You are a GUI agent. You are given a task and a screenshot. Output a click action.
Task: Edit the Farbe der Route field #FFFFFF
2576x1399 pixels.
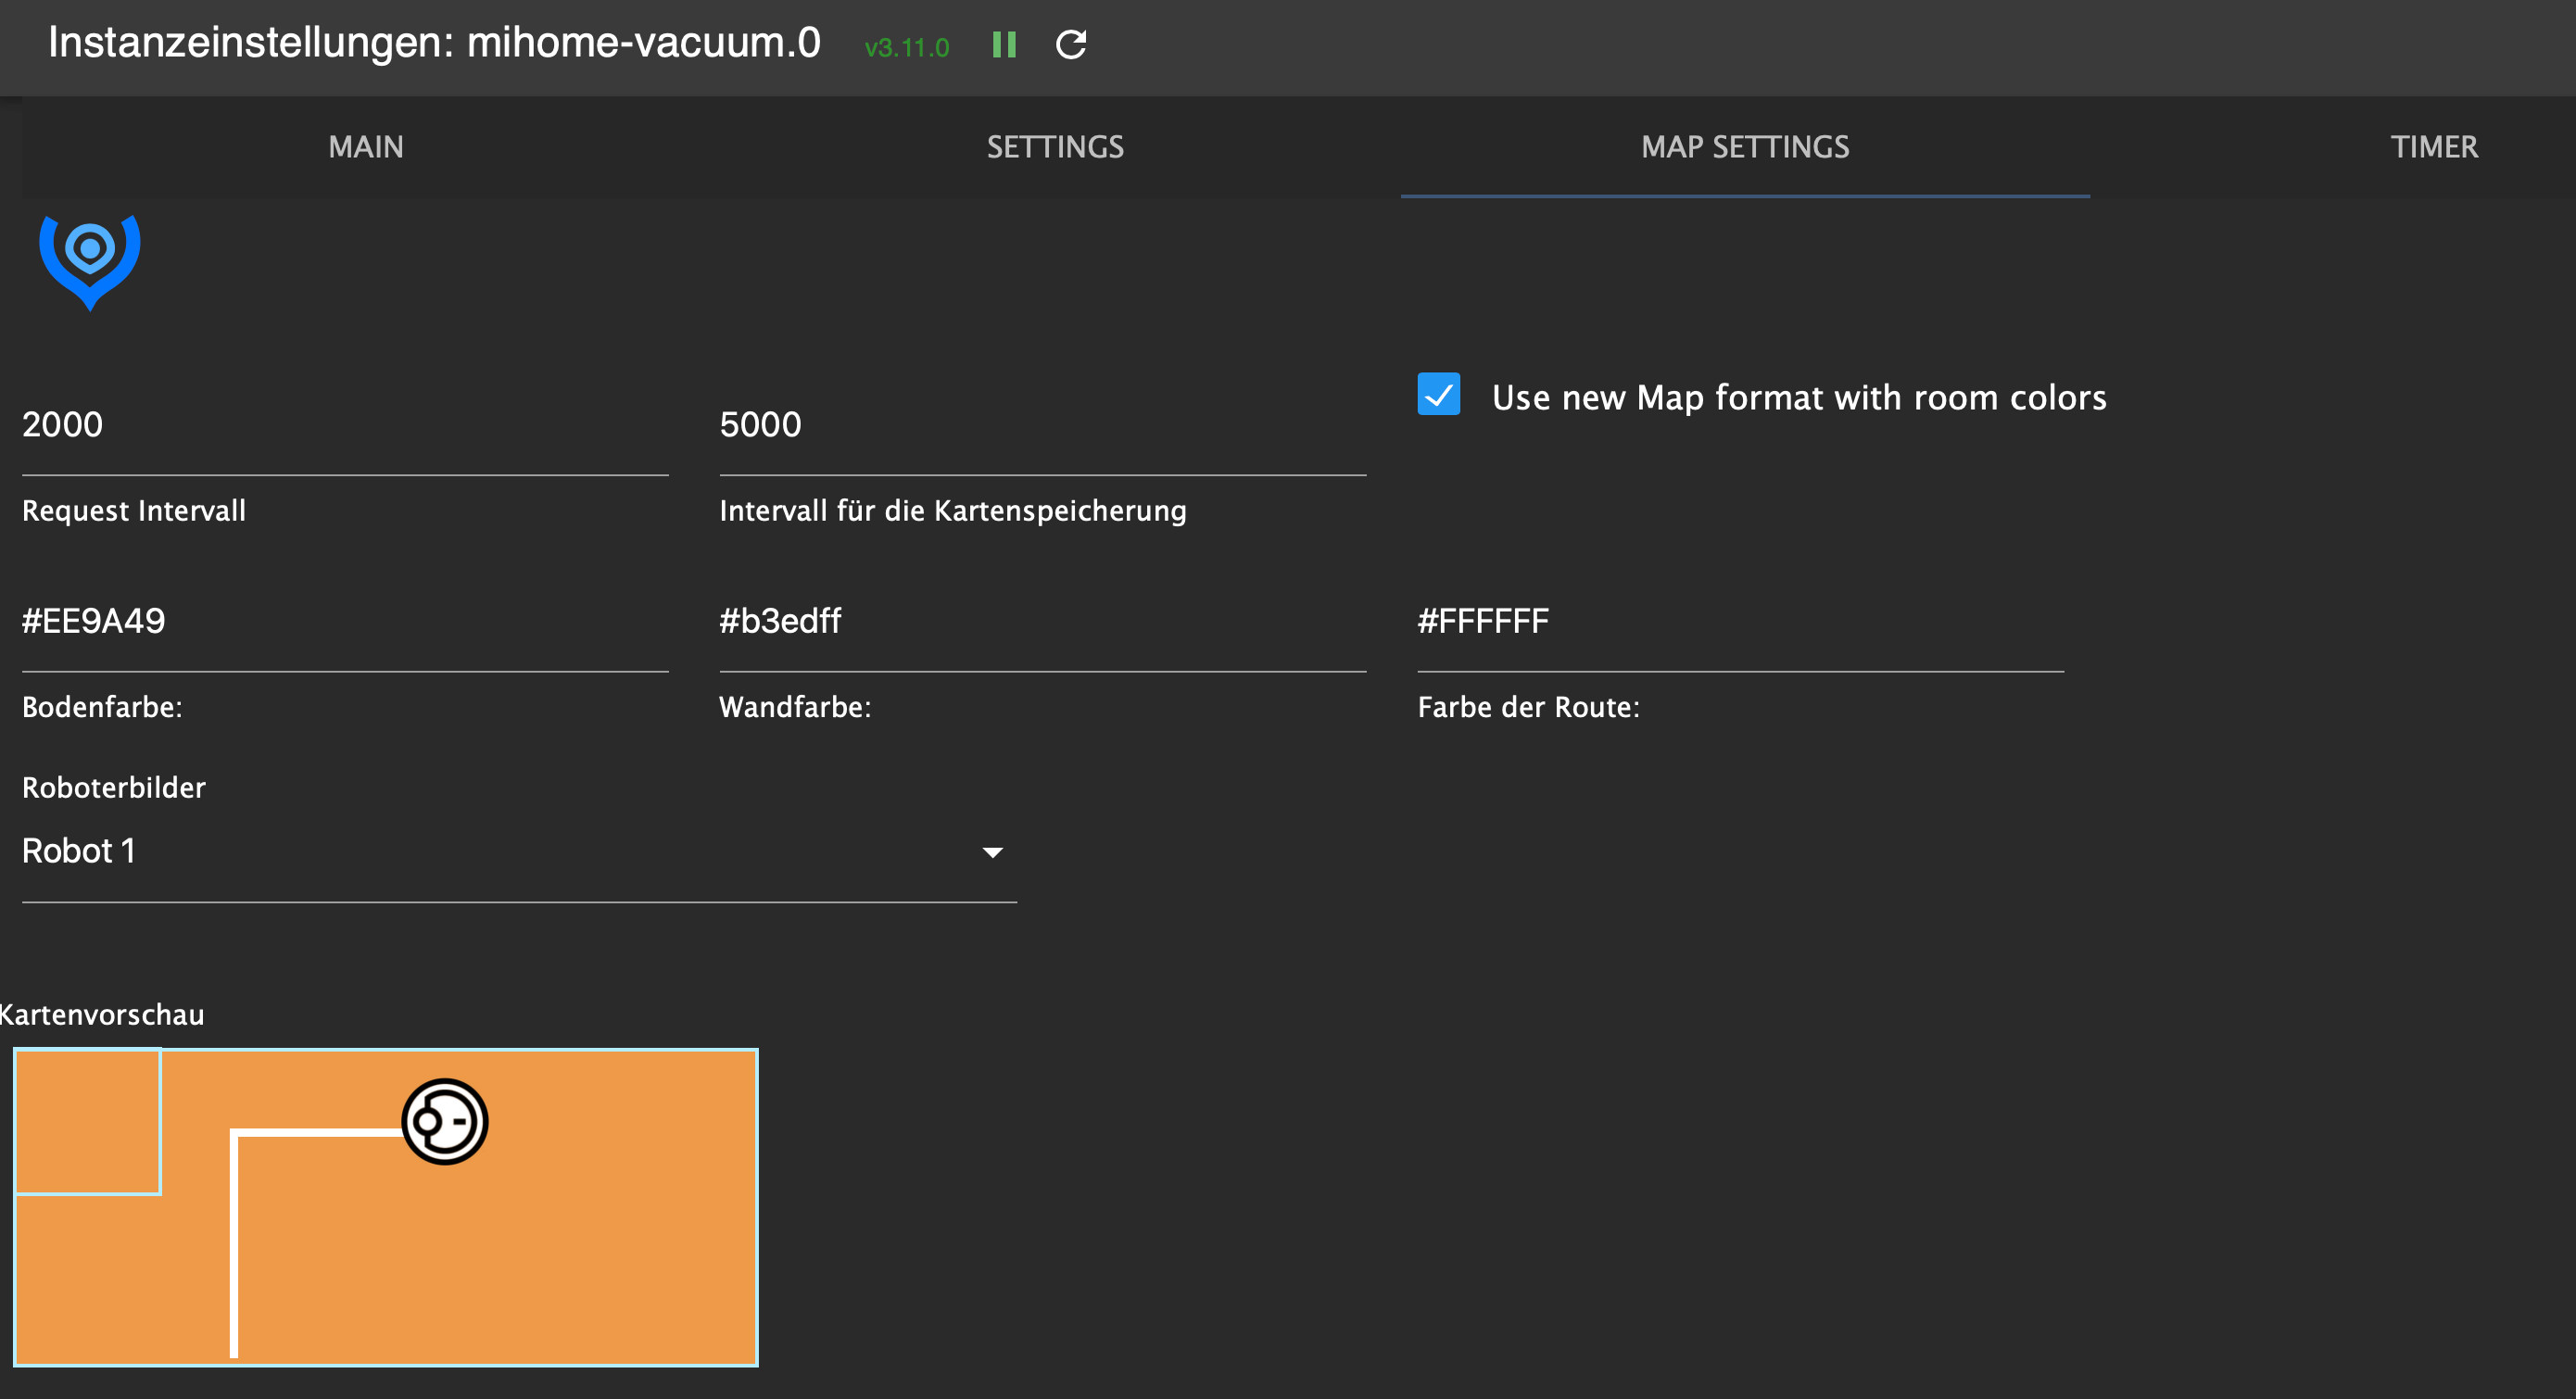tap(1740, 622)
